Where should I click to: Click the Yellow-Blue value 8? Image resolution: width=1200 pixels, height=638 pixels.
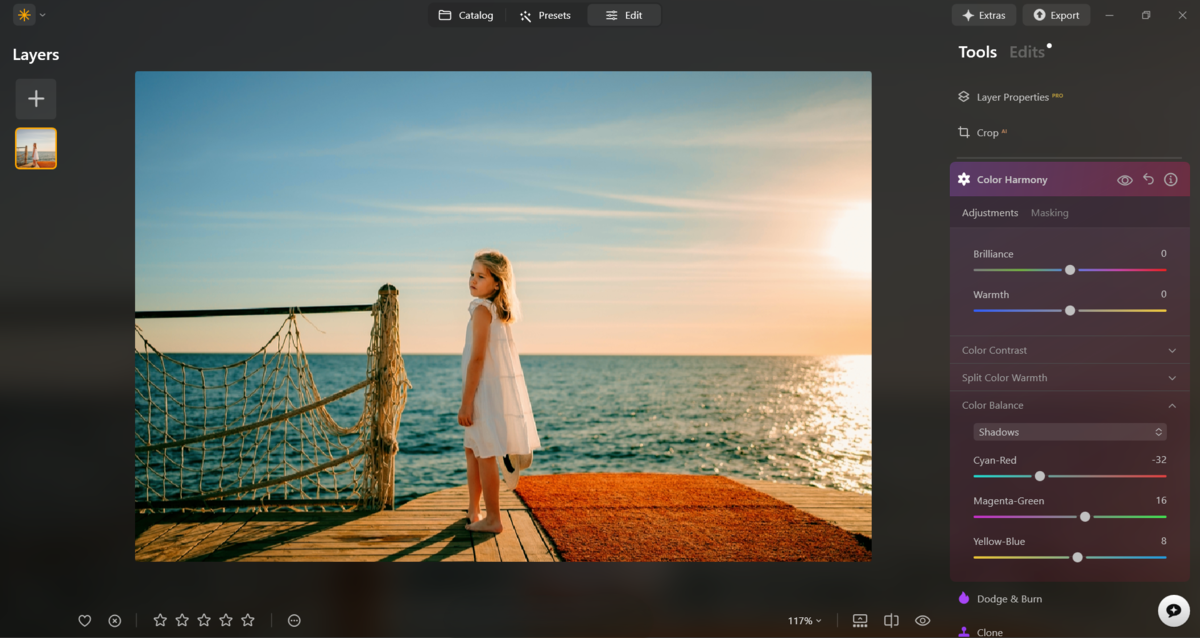[1164, 541]
